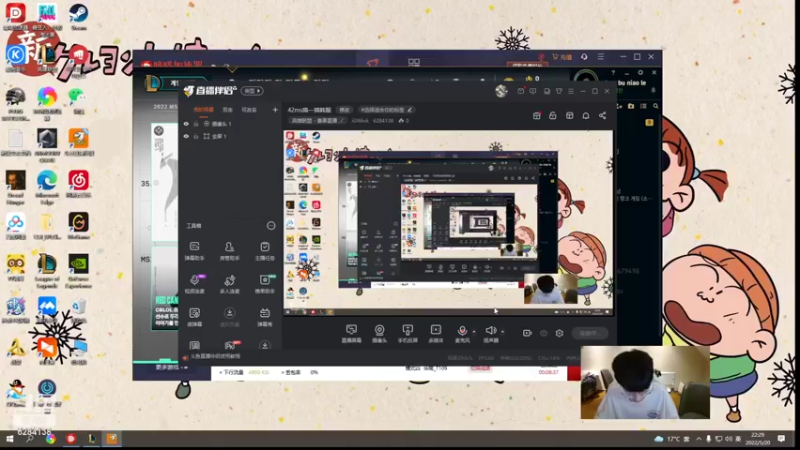Add a screen capture source from bottom bar
Image resolution: width=800 pixels, height=450 pixels.
[351, 333]
